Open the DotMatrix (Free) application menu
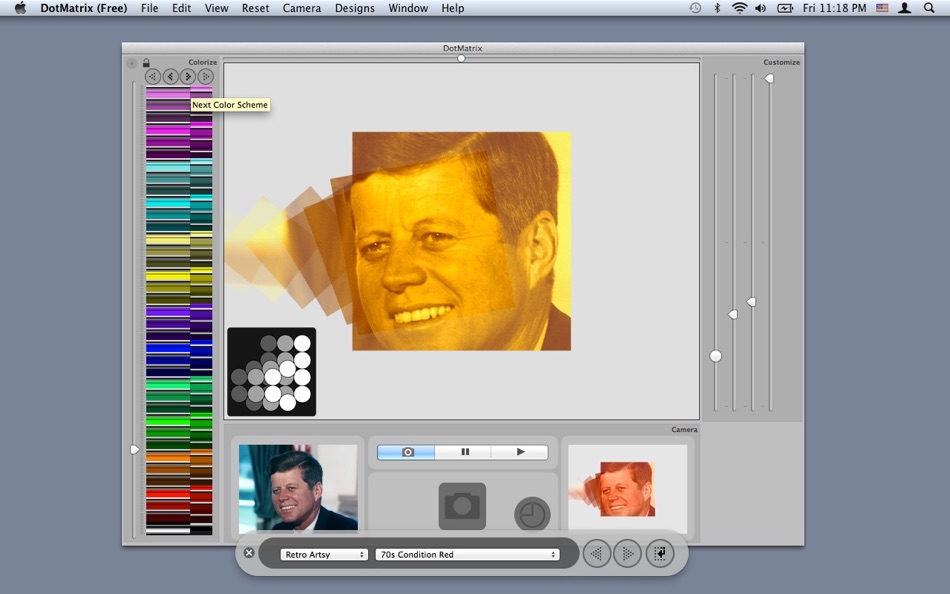This screenshot has height=594, width=950. (x=84, y=8)
